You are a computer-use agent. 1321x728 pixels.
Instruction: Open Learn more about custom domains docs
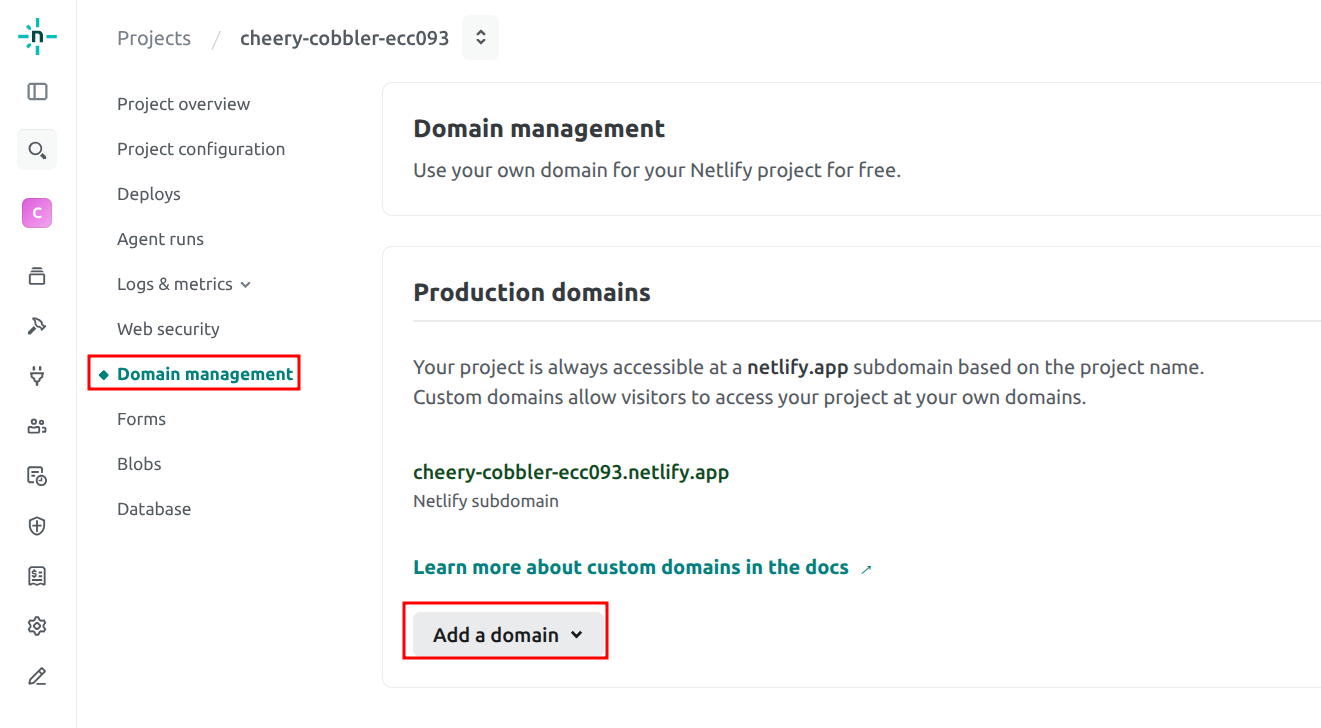[631, 567]
